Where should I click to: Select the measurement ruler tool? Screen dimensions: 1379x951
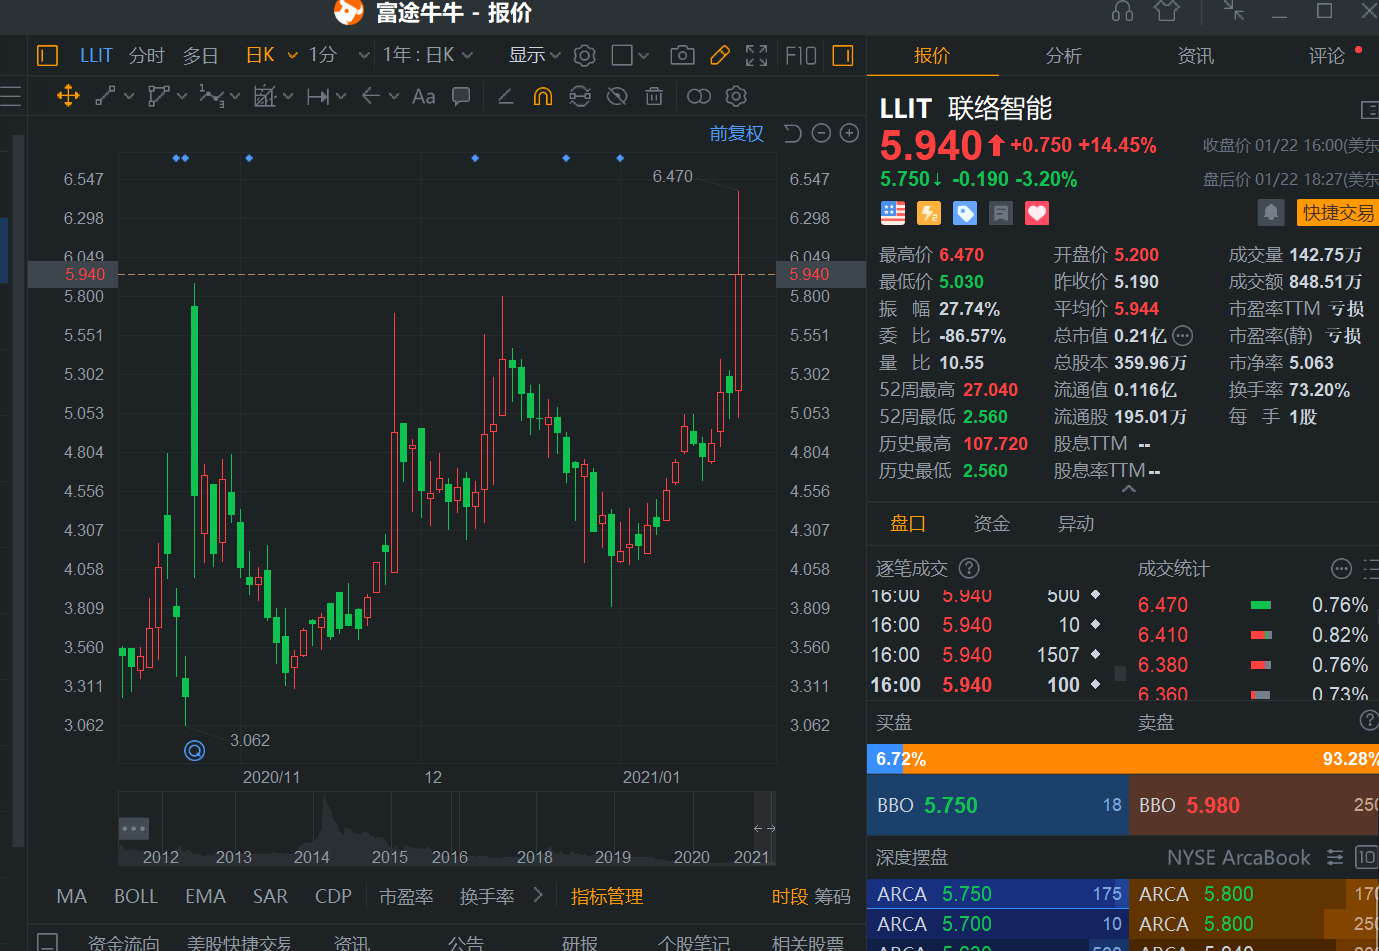click(319, 96)
